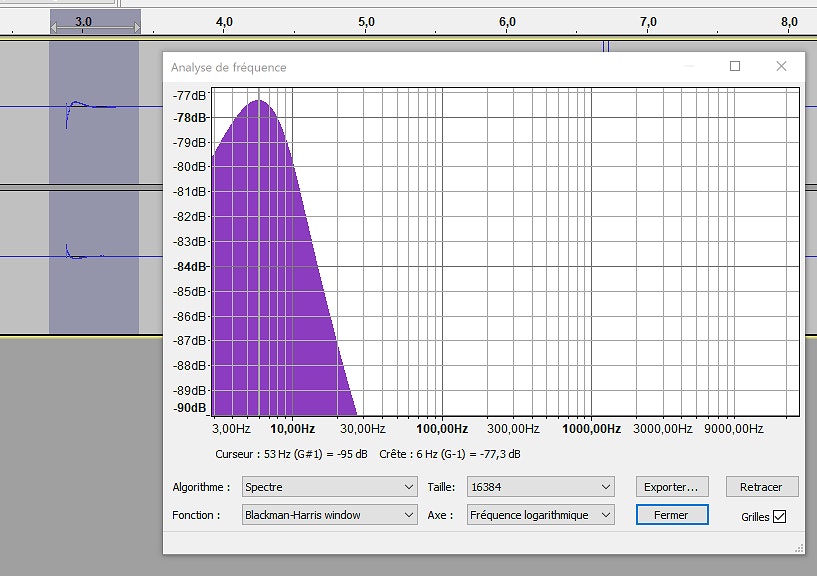Click the lower channel waveform in the selection

[78, 255]
